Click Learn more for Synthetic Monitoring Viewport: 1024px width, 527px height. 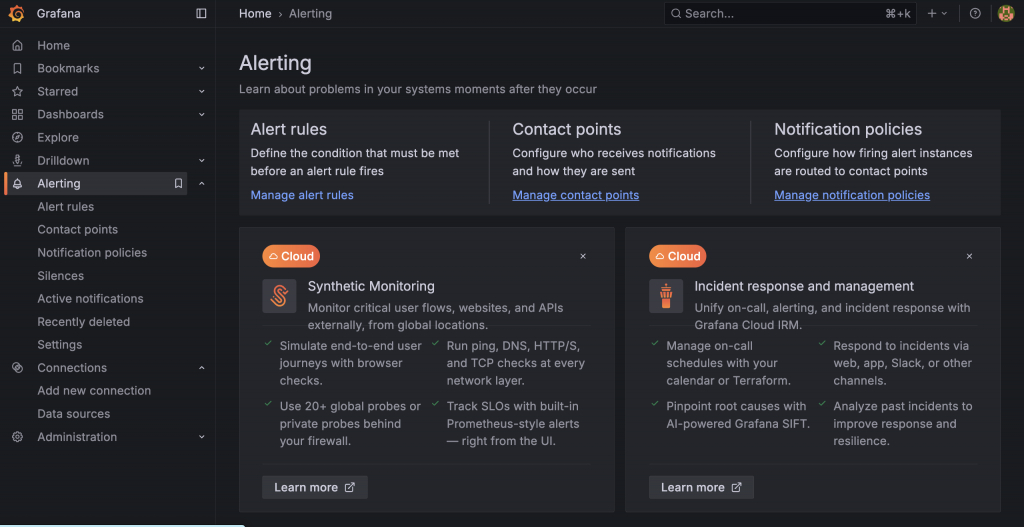[x=314, y=487]
